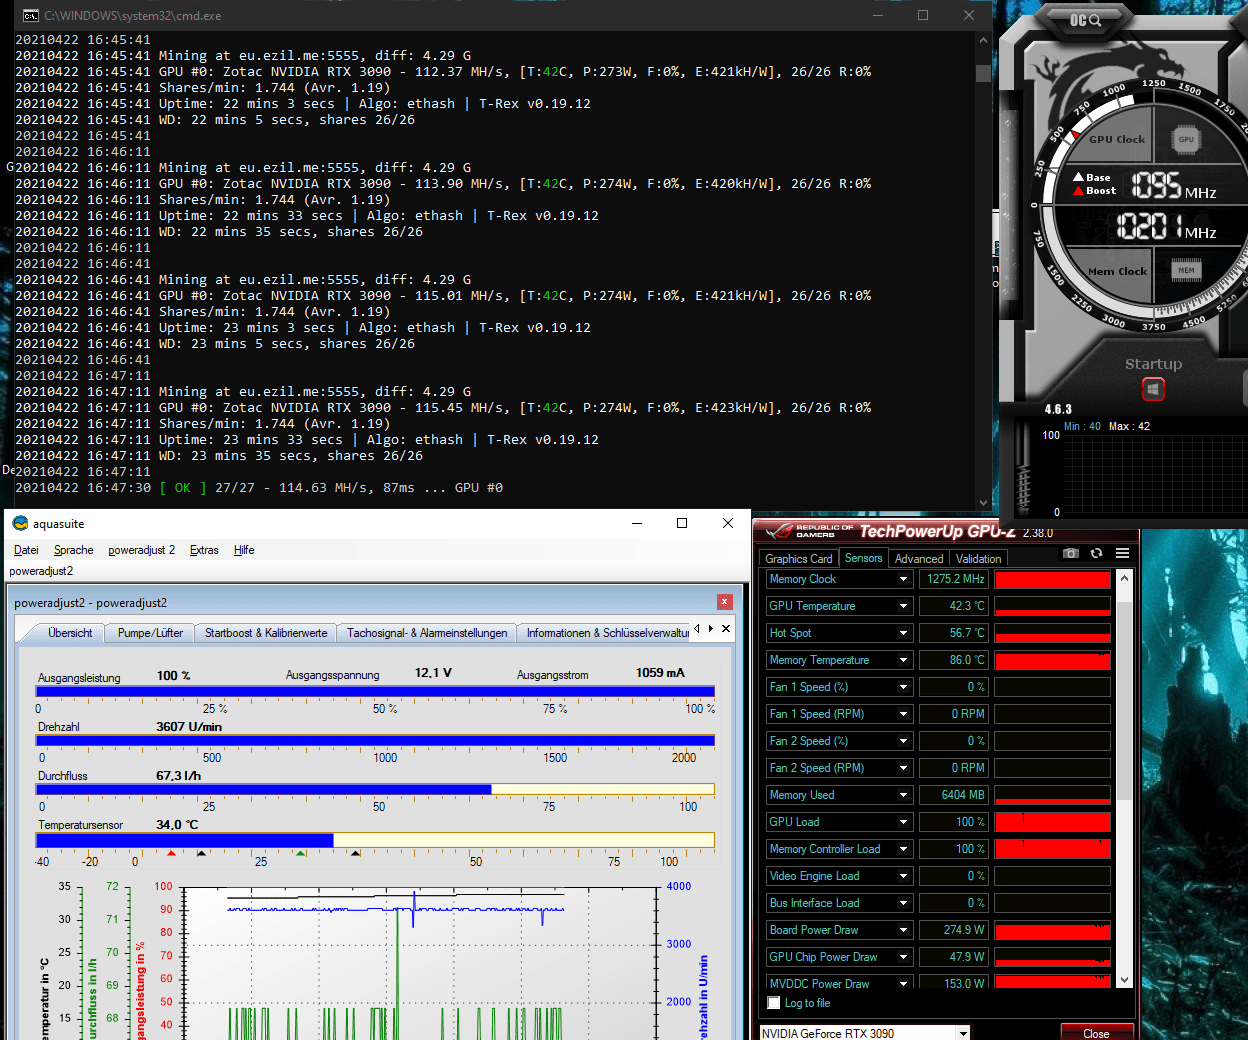Open the Video Engine Load dropdown
The height and width of the screenshot is (1040, 1248).
(x=904, y=876)
